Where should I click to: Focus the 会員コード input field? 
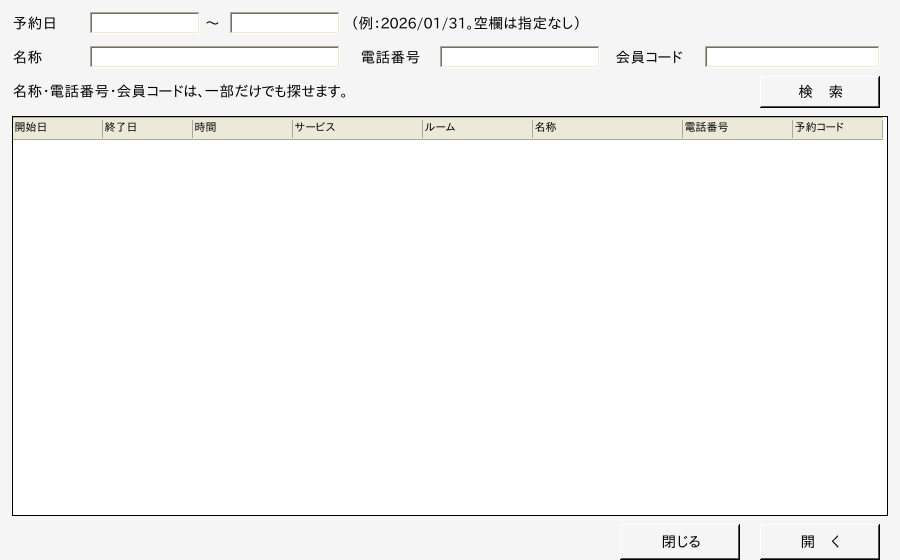pyautogui.click(x=792, y=57)
